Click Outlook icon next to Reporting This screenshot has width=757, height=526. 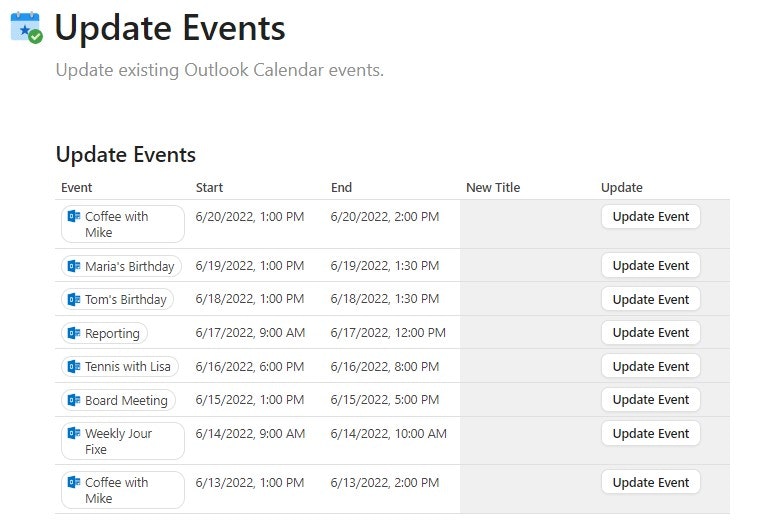click(x=74, y=333)
